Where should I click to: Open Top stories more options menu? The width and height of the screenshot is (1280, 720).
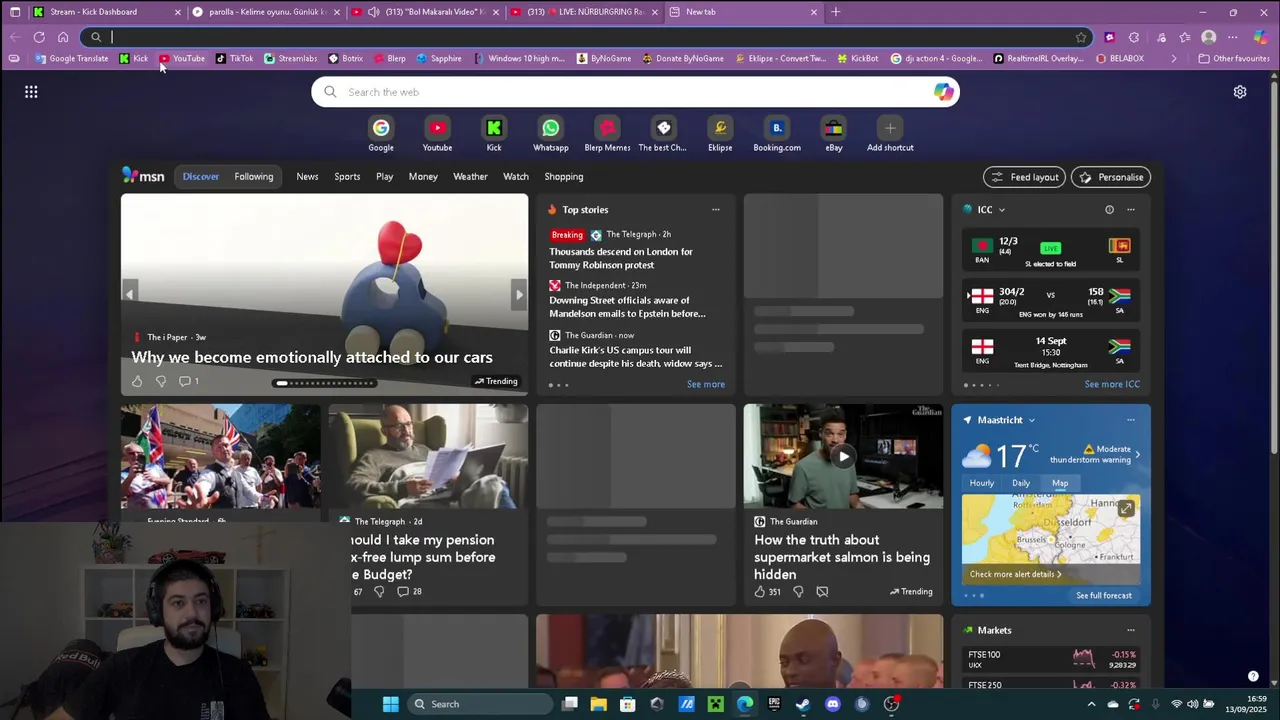click(x=715, y=210)
